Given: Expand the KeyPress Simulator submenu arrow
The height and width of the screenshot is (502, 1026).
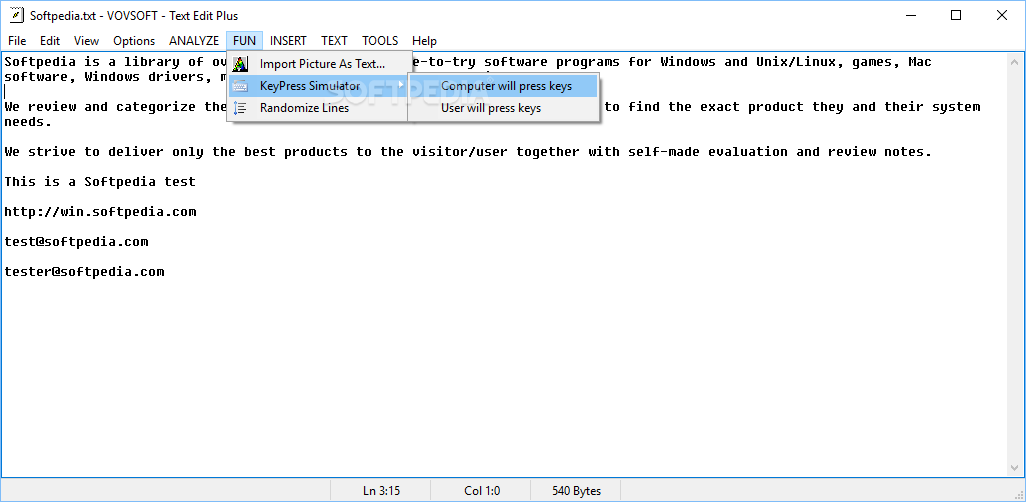Looking at the screenshot, I should coord(401,86).
